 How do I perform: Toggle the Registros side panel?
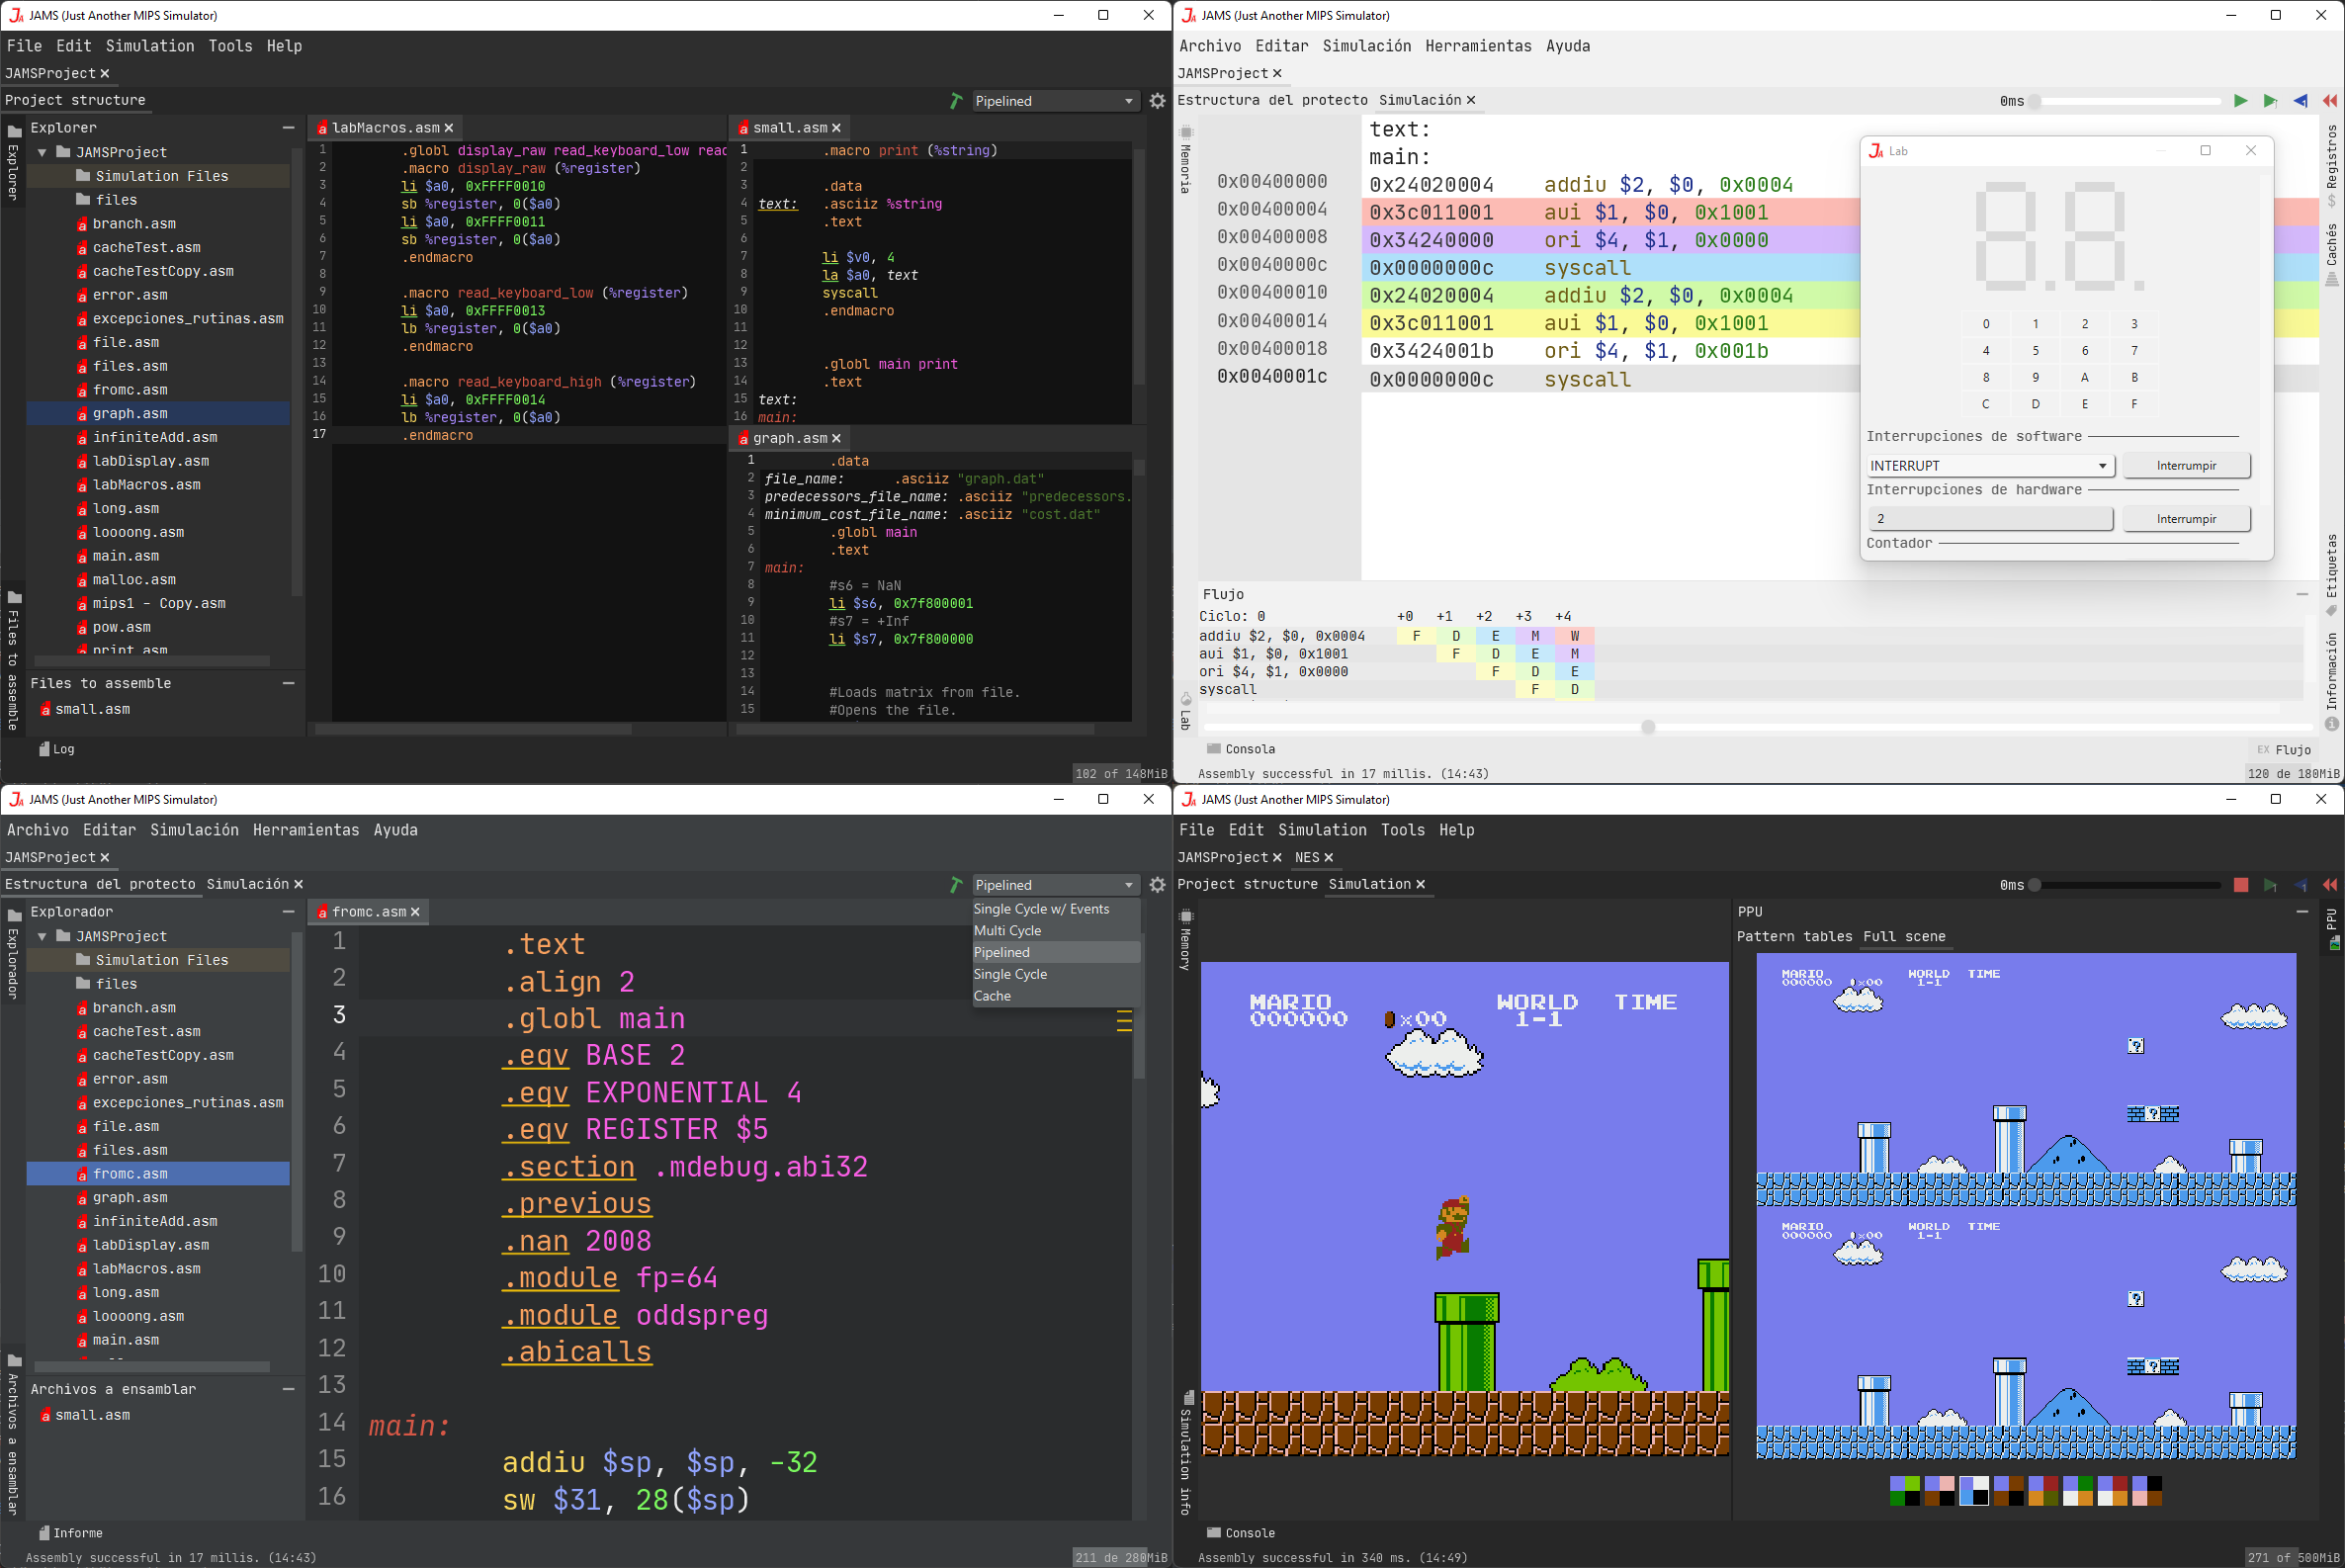tap(2331, 158)
